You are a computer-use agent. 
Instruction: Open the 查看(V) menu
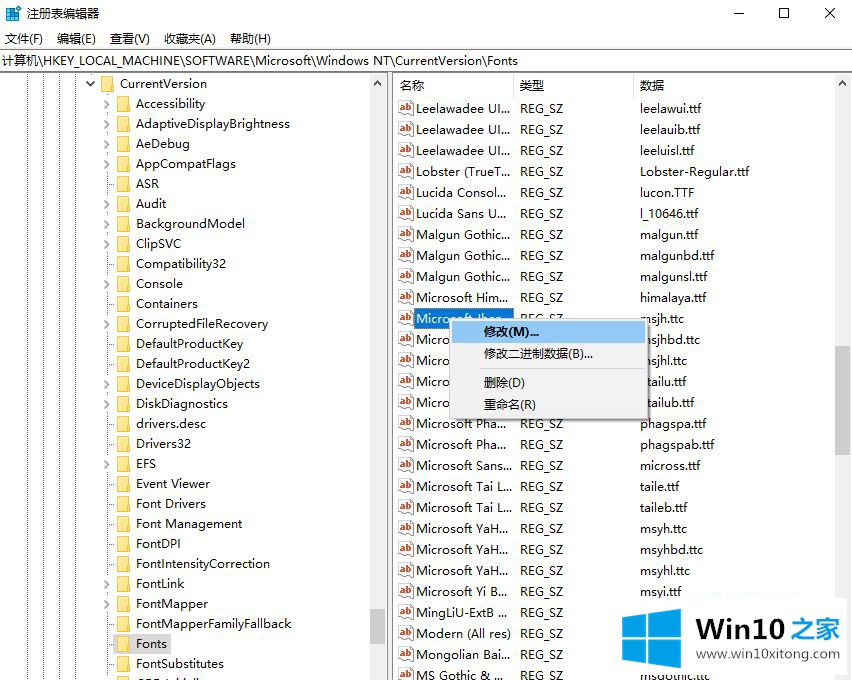pyautogui.click(x=129, y=39)
